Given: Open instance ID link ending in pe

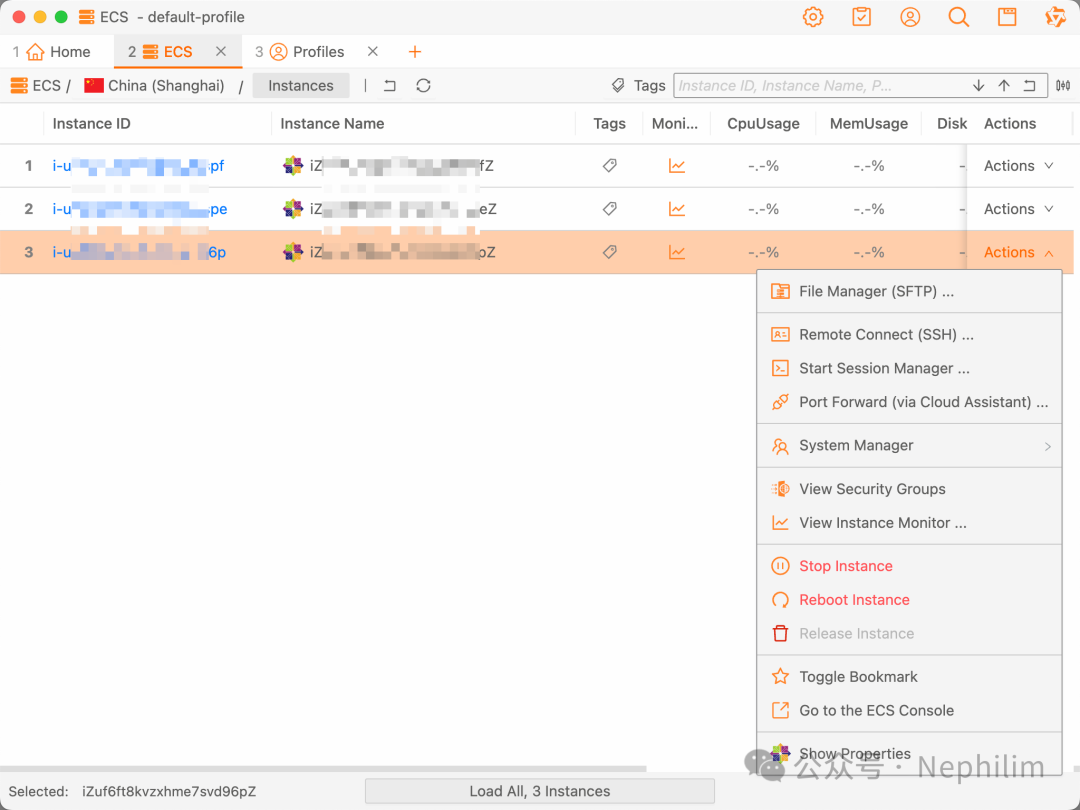Looking at the screenshot, I should (x=140, y=209).
